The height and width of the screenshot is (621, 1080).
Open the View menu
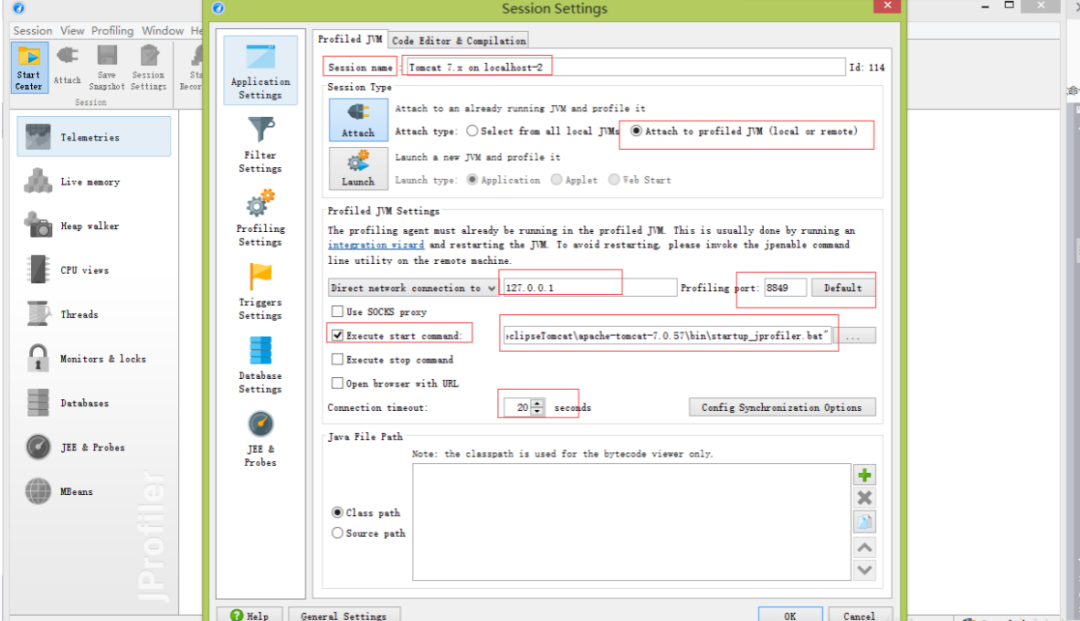coord(72,30)
